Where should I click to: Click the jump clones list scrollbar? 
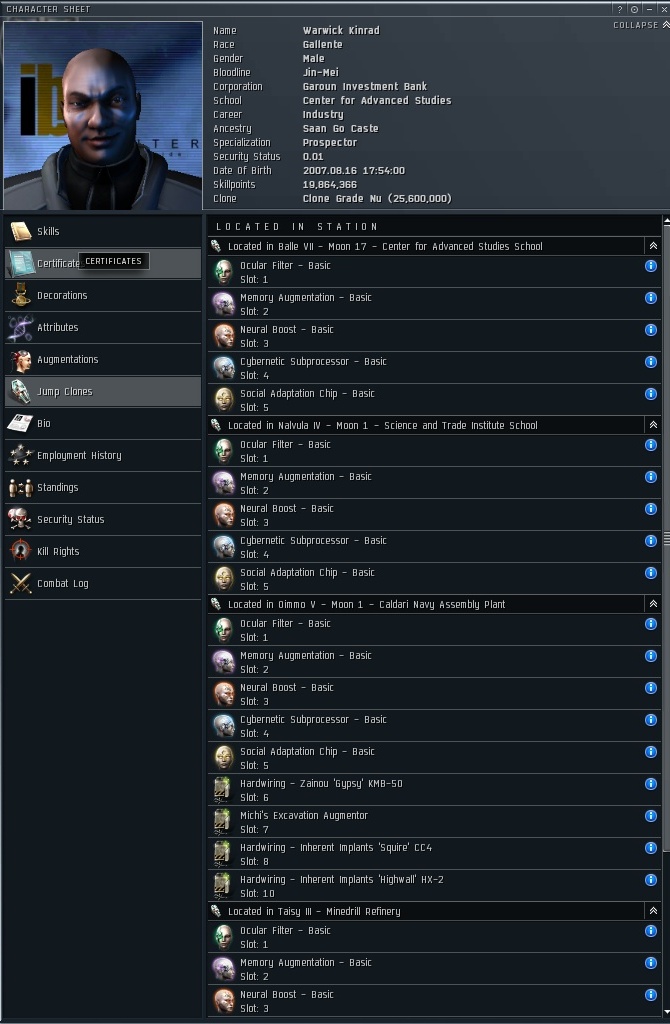tap(666, 538)
